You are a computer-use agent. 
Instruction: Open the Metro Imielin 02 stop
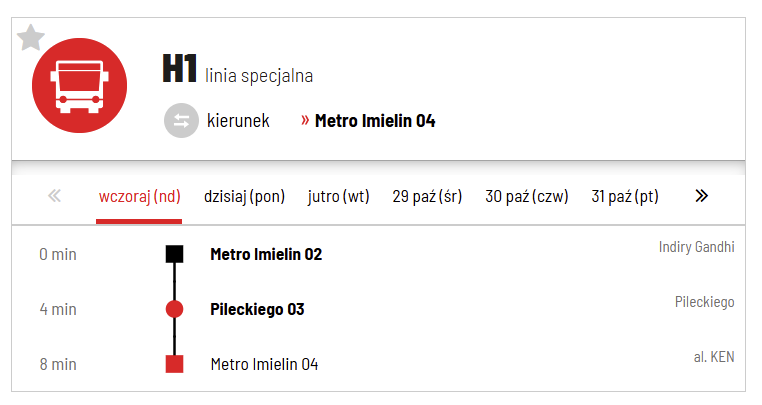click(266, 254)
